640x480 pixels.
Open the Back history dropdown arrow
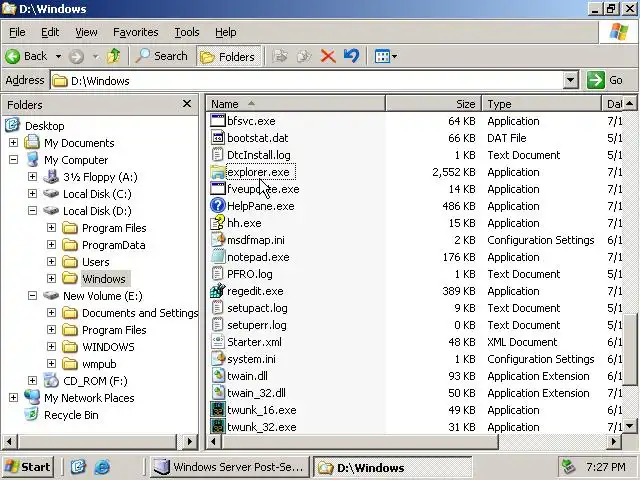tap(58, 56)
